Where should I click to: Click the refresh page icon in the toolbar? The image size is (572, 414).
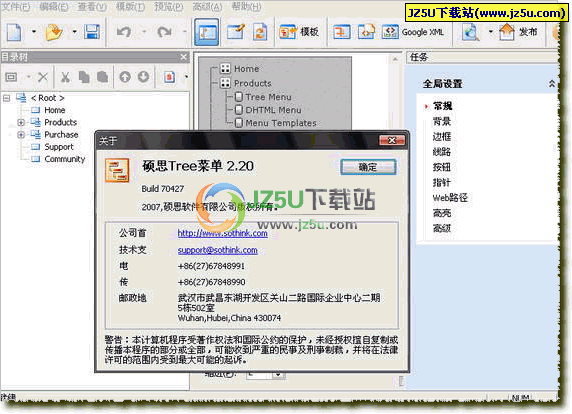click(x=260, y=32)
